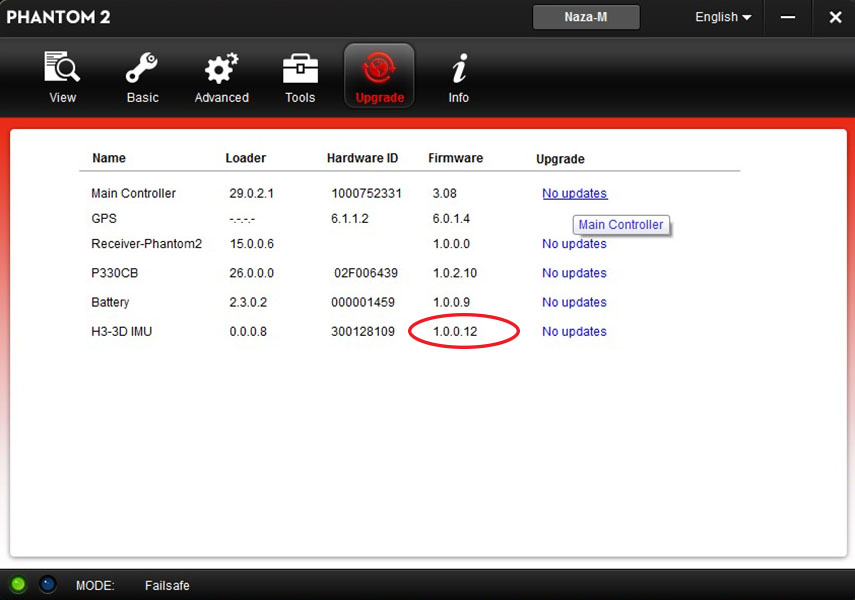Click the Firmware column header
The image size is (855, 600).
(455, 158)
